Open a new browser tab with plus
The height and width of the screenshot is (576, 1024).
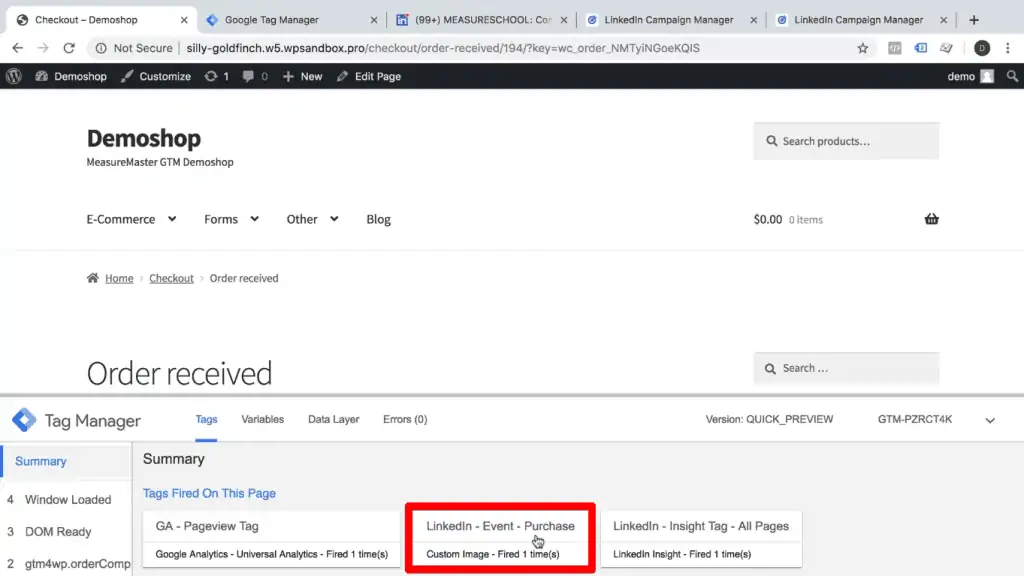coord(974,20)
